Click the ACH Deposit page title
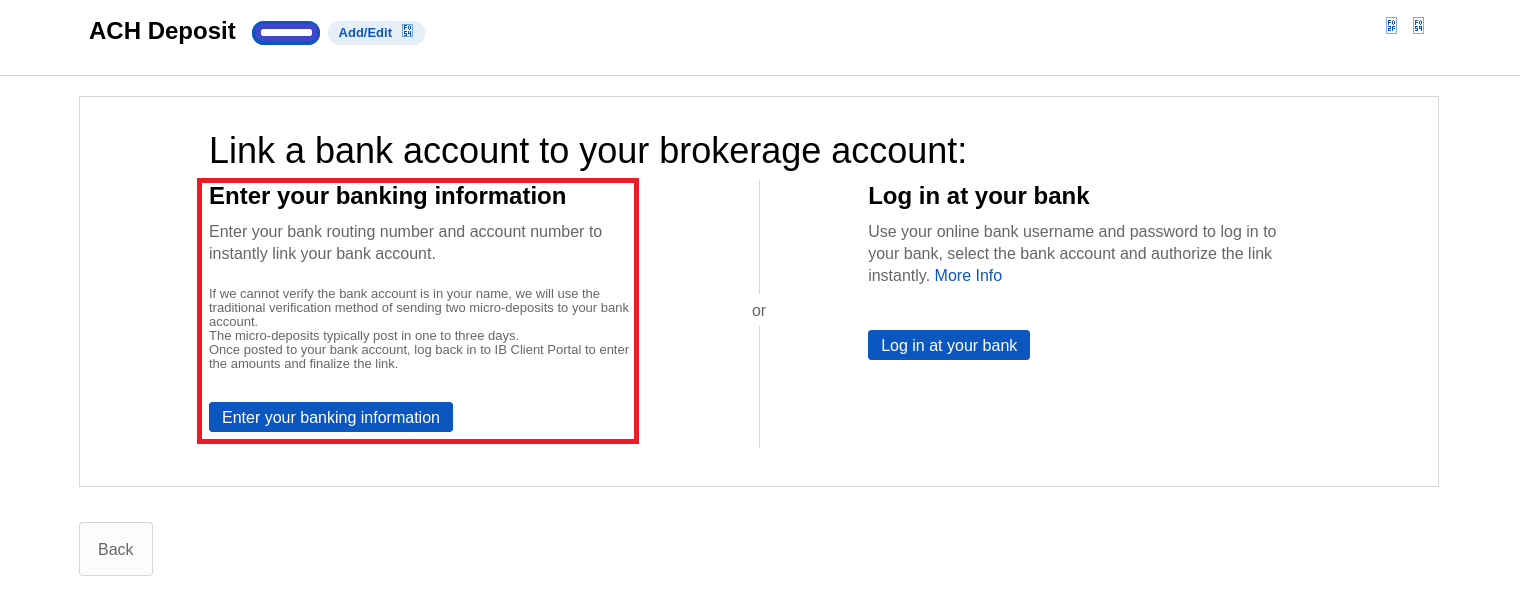 pyautogui.click(x=162, y=31)
